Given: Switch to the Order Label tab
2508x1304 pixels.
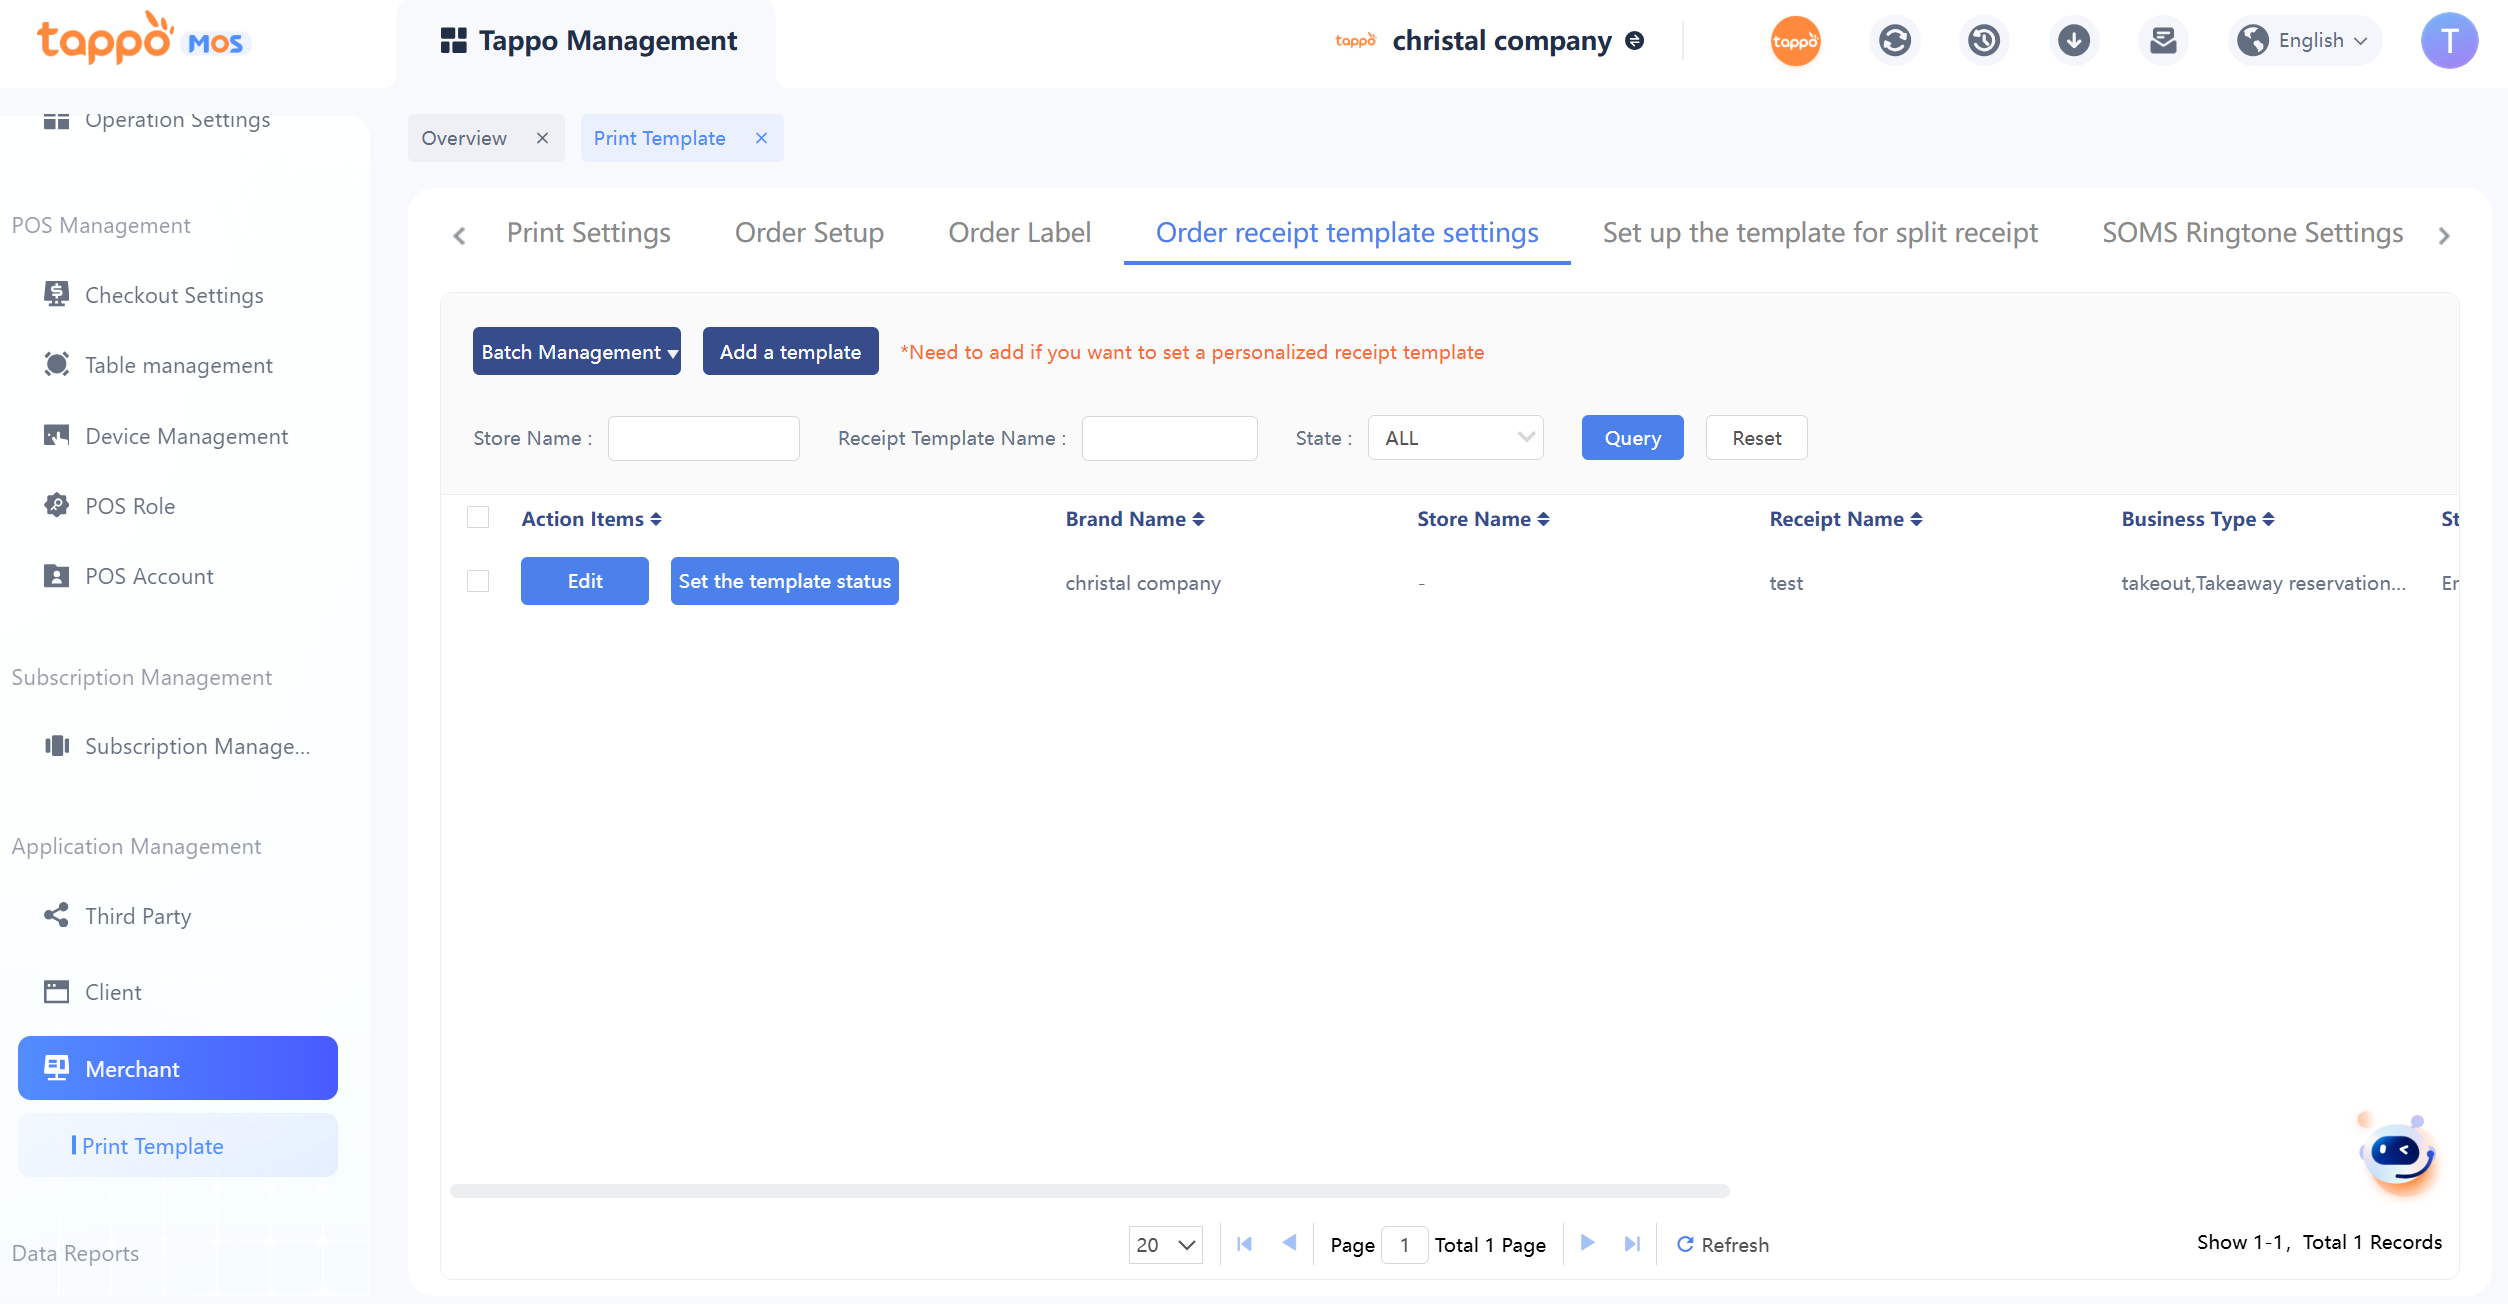Looking at the screenshot, I should pyautogui.click(x=1019, y=233).
